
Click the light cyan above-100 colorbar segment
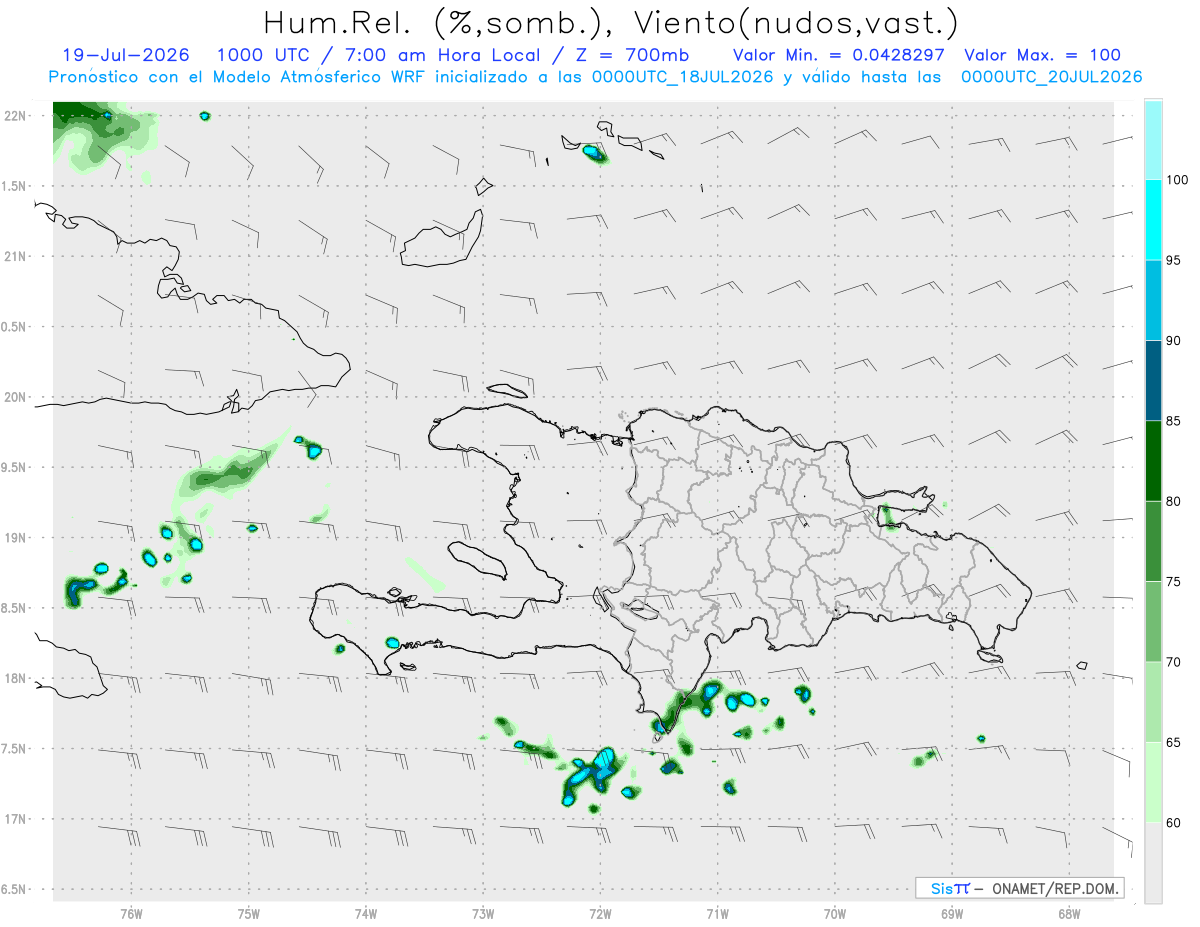(1152, 140)
